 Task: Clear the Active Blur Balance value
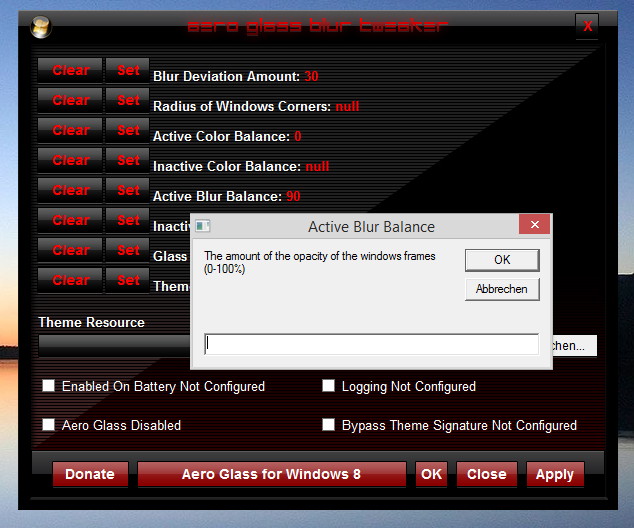(70, 190)
